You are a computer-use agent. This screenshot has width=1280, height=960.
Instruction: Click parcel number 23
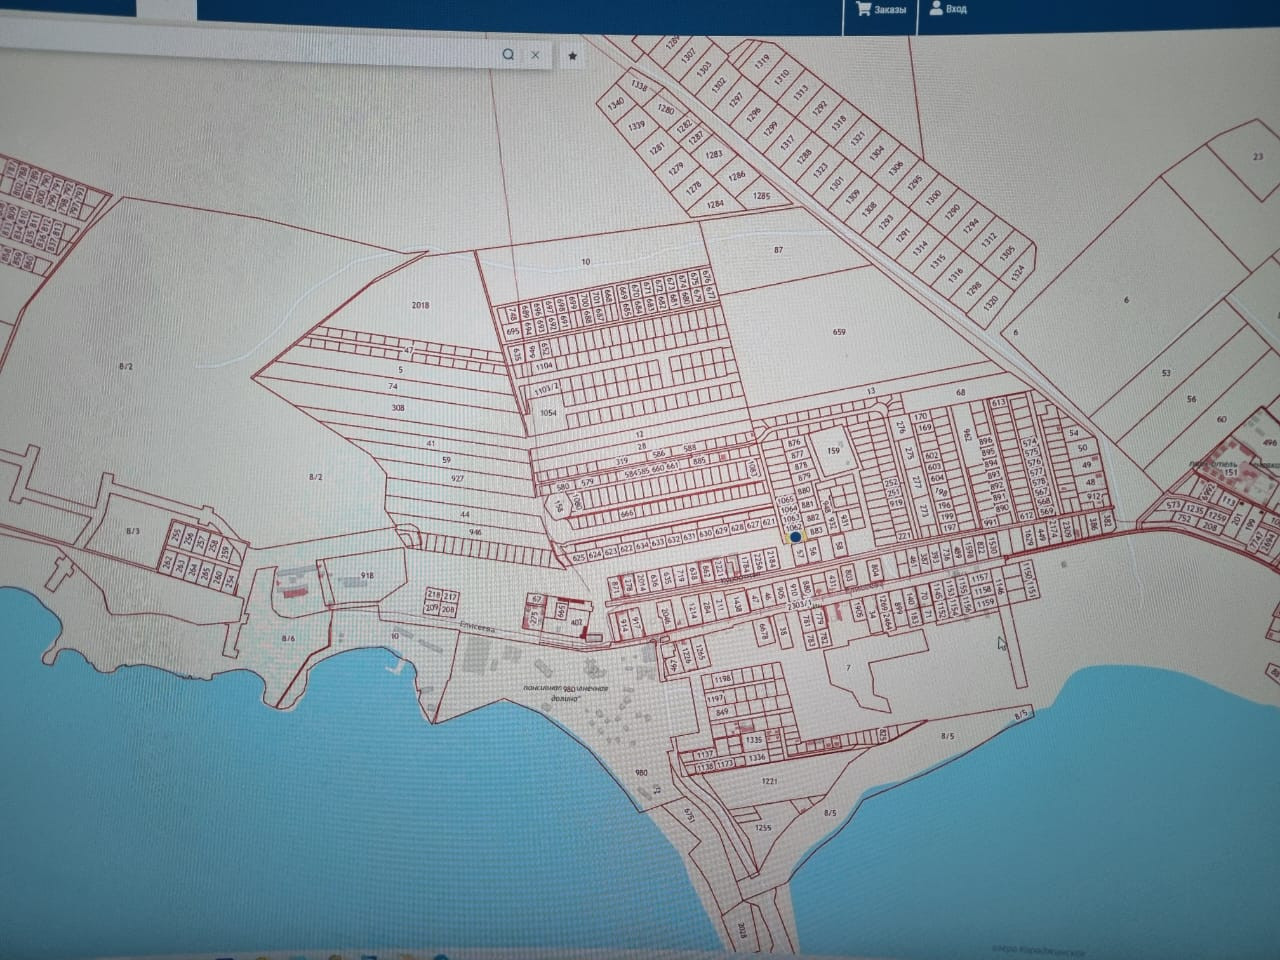[1258, 157]
